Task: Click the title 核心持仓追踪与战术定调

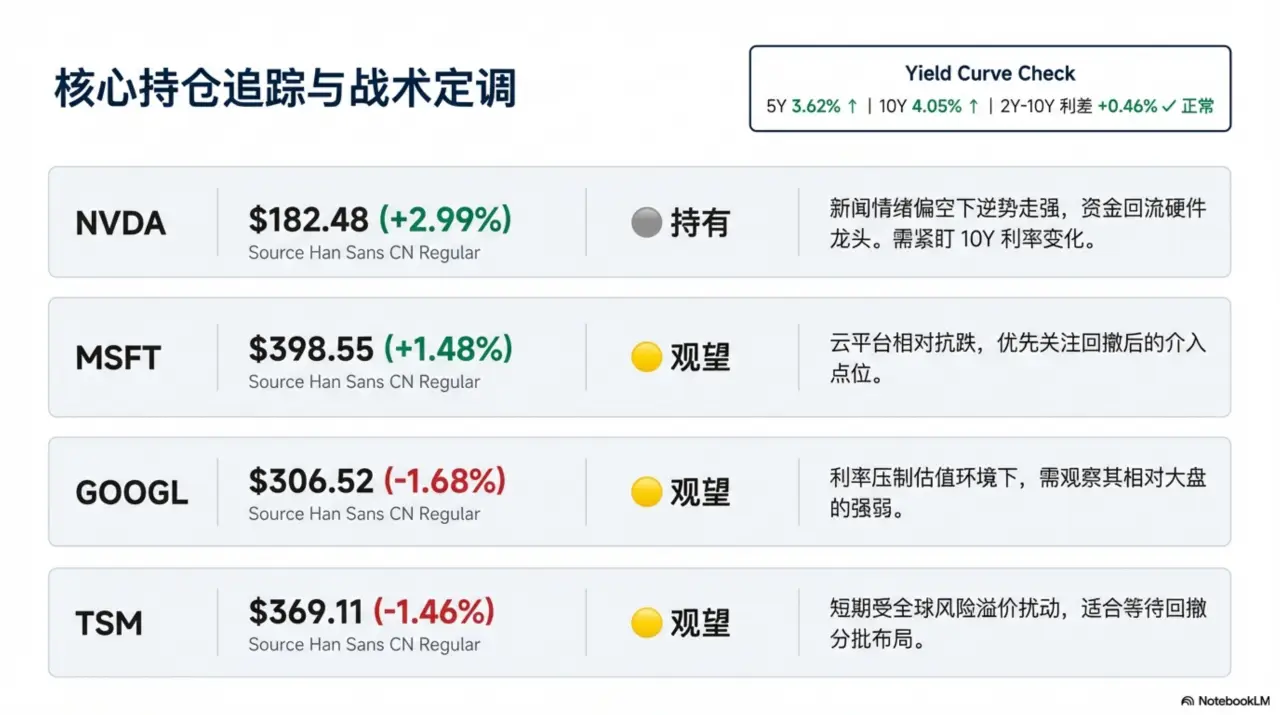Action: tap(285, 89)
